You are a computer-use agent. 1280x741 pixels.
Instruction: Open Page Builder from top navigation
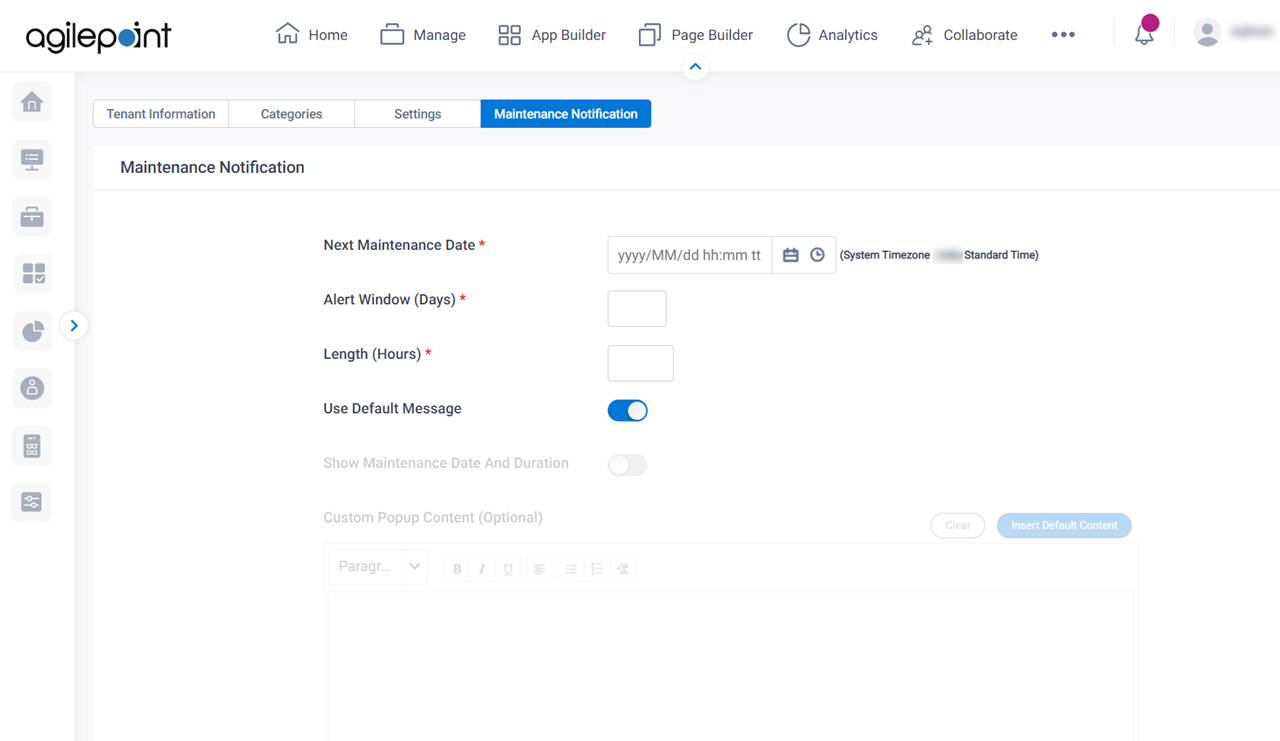696,35
